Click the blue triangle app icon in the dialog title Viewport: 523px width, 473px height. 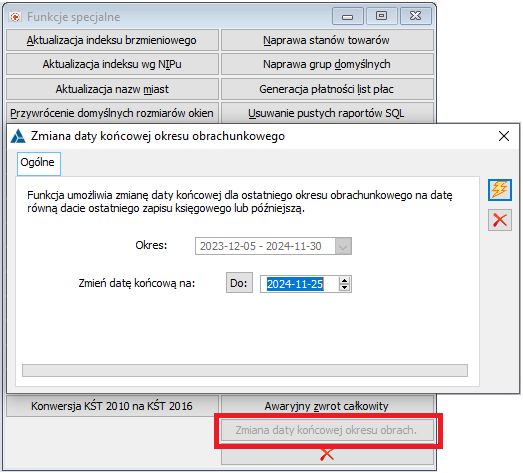[18, 136]
